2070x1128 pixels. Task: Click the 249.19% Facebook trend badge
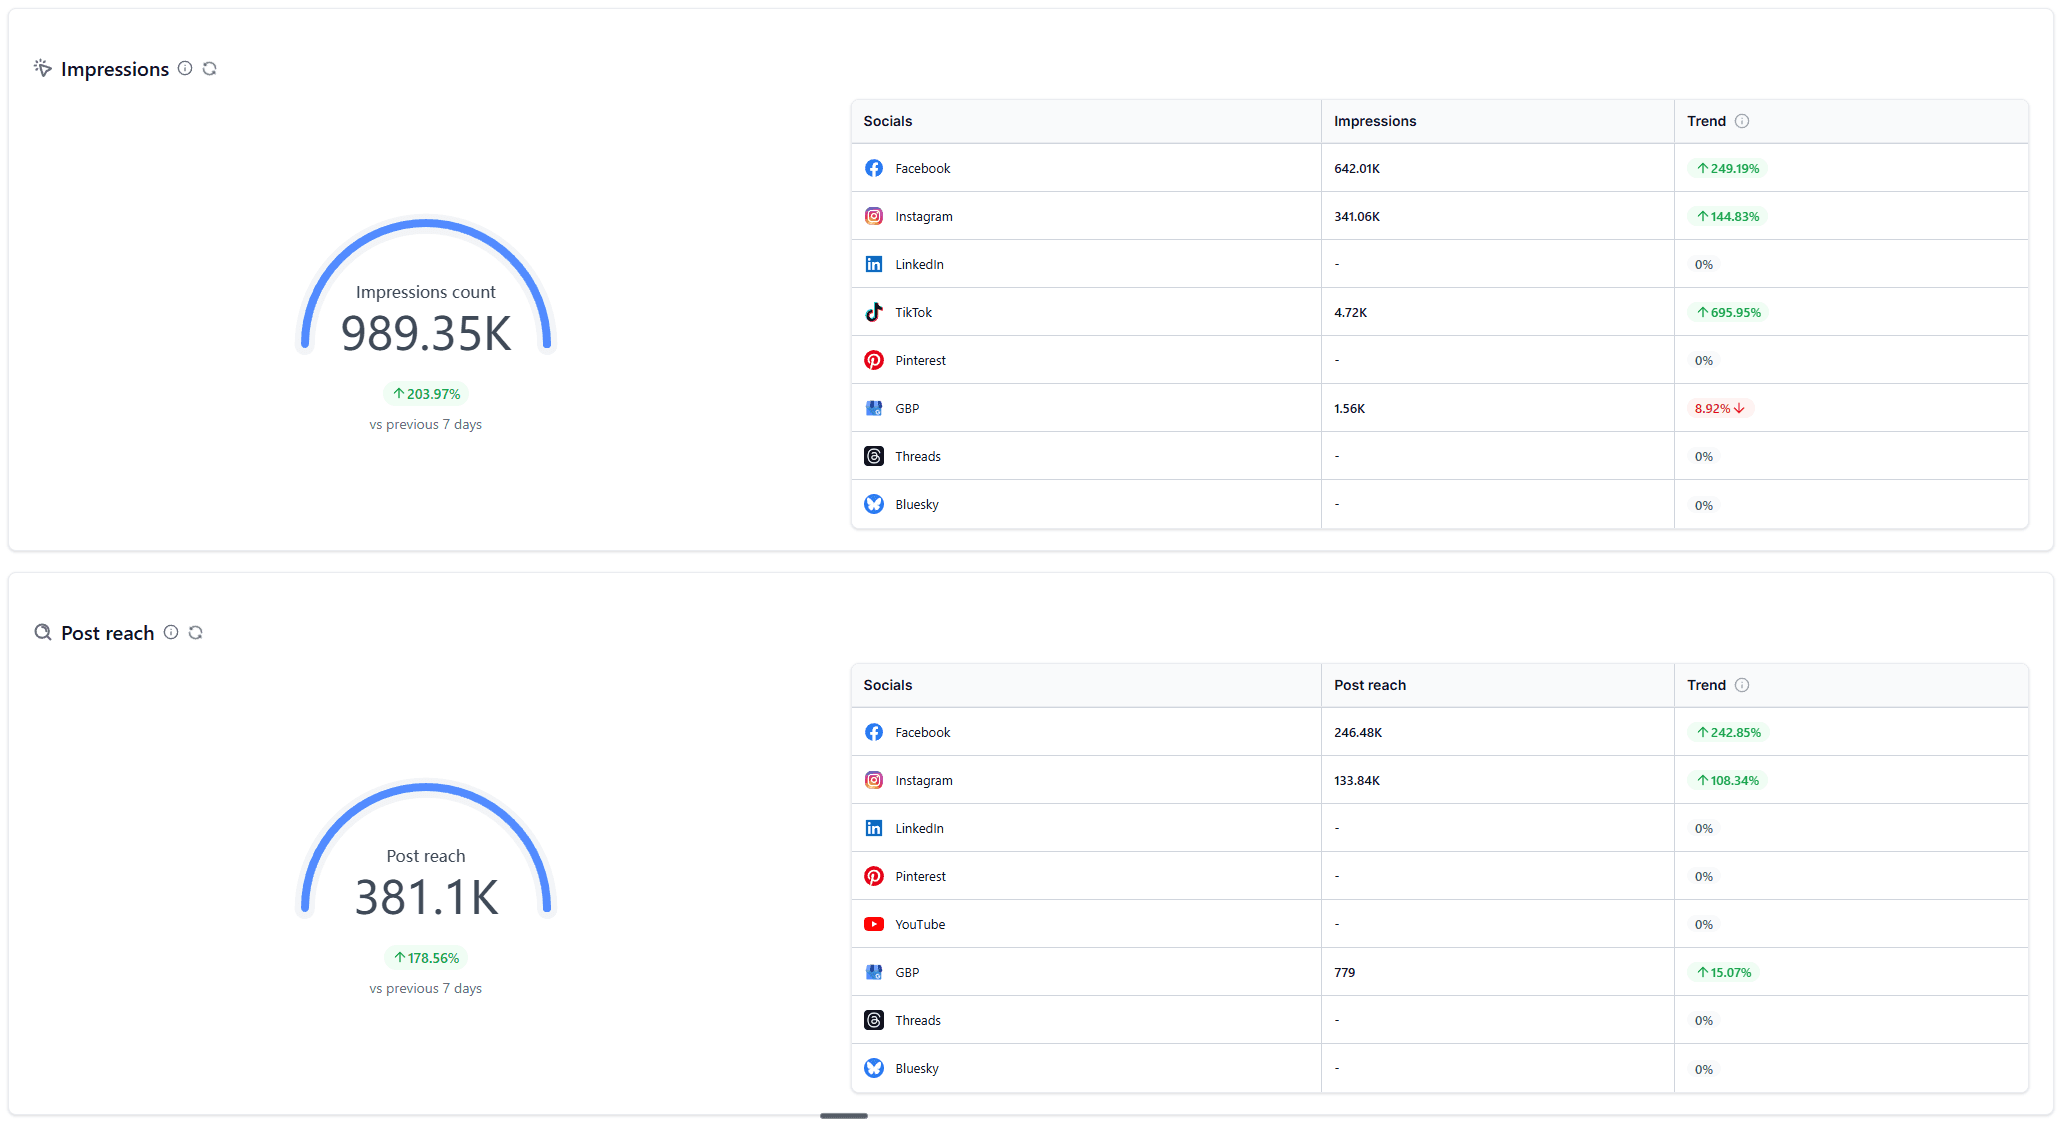[1728, 168]
